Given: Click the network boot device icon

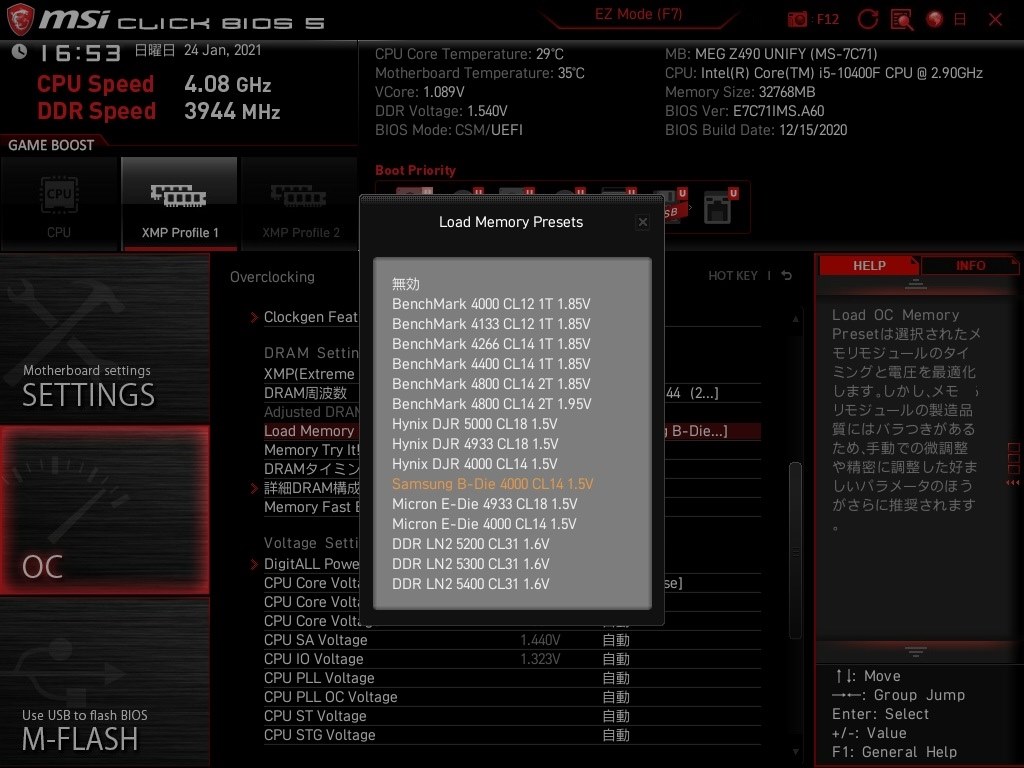Looking at the screenshot, I should 718,208.
